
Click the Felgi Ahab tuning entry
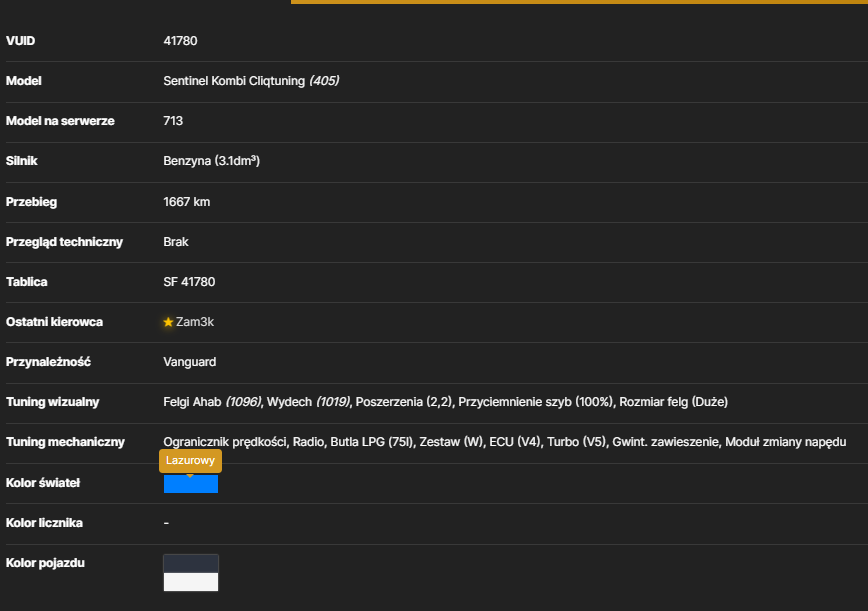213,402
